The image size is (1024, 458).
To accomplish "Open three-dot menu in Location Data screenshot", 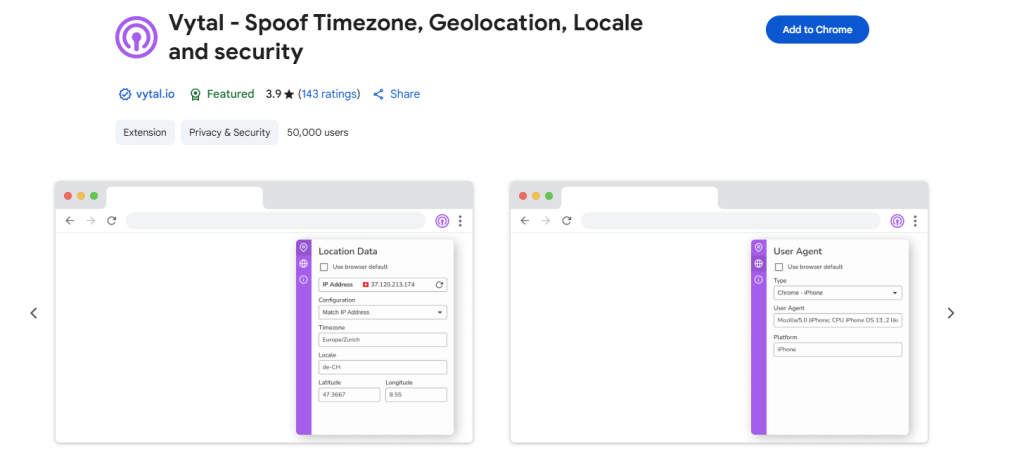I will coord(460,221).
